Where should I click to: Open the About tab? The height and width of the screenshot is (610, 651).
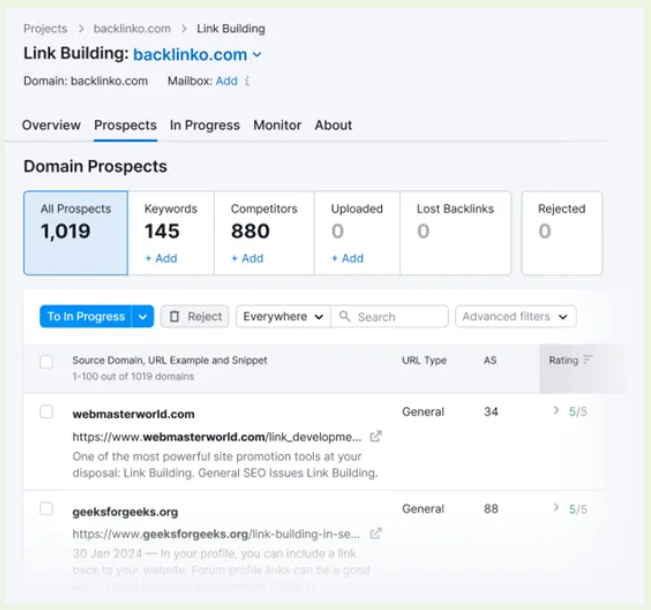pyautogui.click(x=333, y=125)
